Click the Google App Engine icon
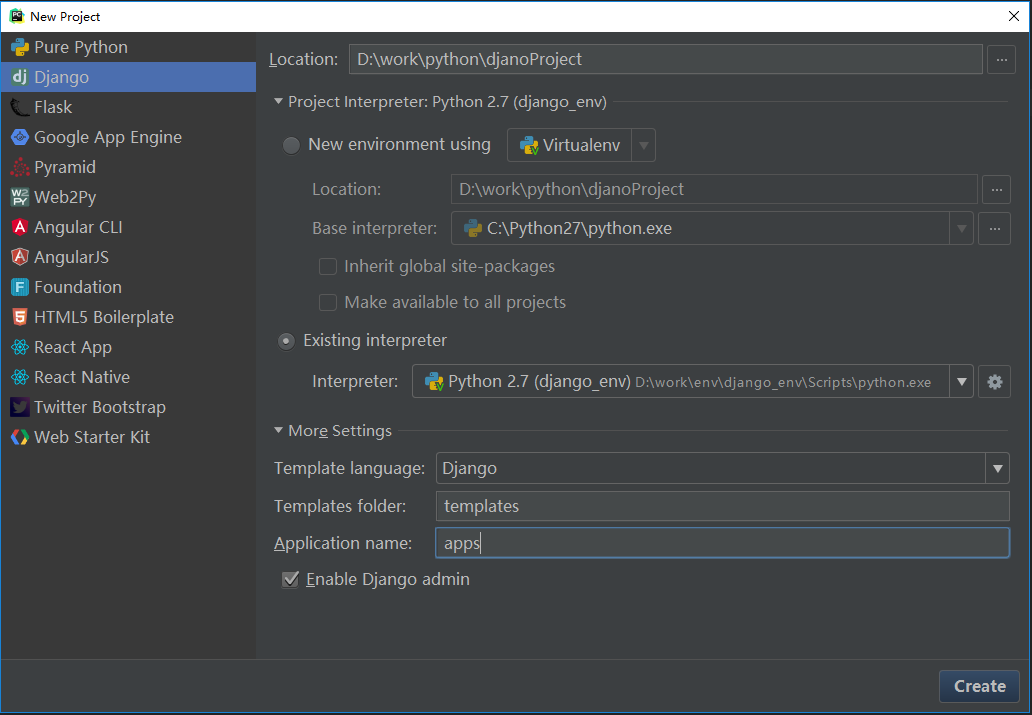 [20, 137]
